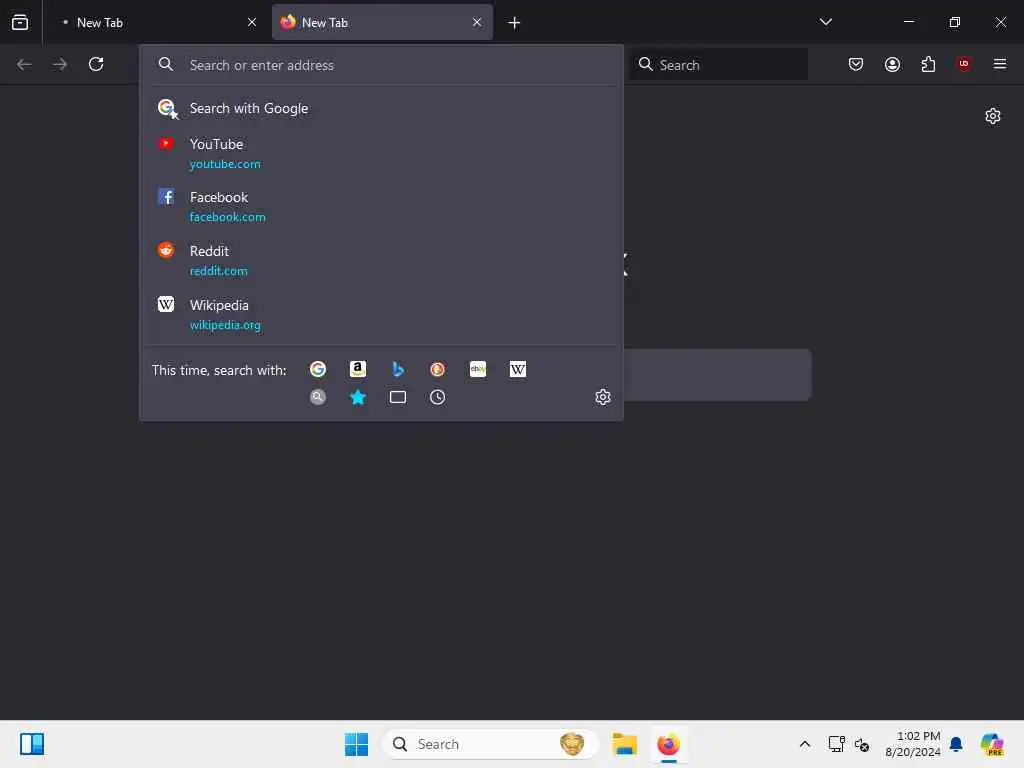The width and height of the screenshot is (1024, 768).
Task: Click the Search or enter address field
Action: click(382, 65)
